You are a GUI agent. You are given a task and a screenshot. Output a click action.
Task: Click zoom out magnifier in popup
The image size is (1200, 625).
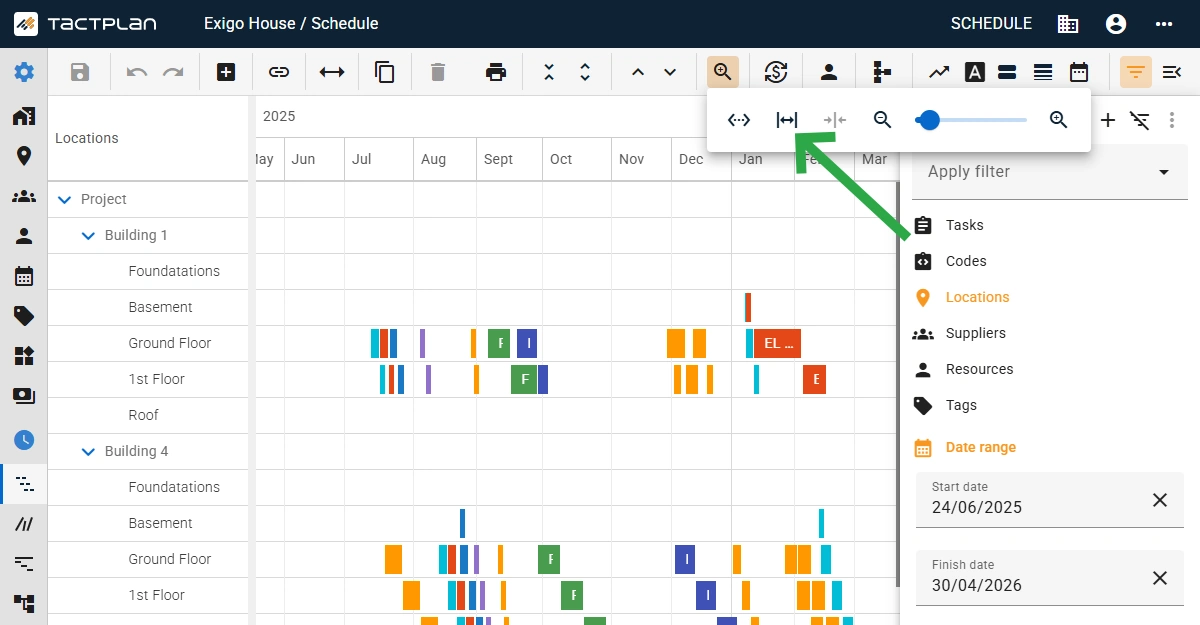click(882, 120)
